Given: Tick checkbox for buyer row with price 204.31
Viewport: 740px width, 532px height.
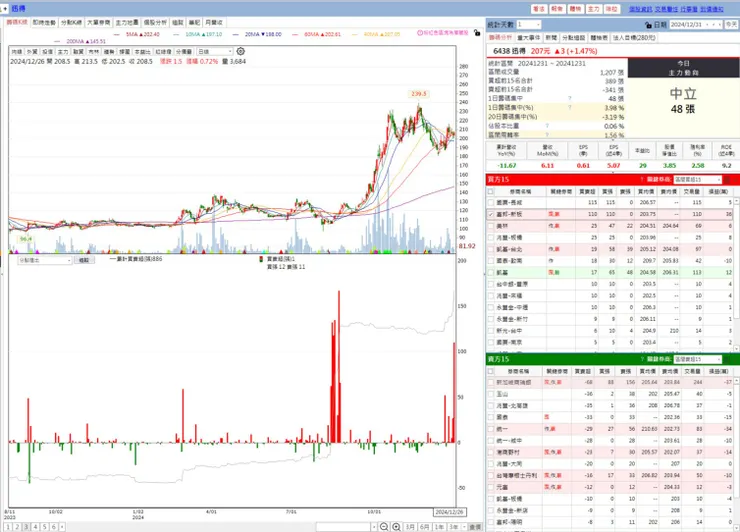Looking at the screenshot, I should point(491,226).
